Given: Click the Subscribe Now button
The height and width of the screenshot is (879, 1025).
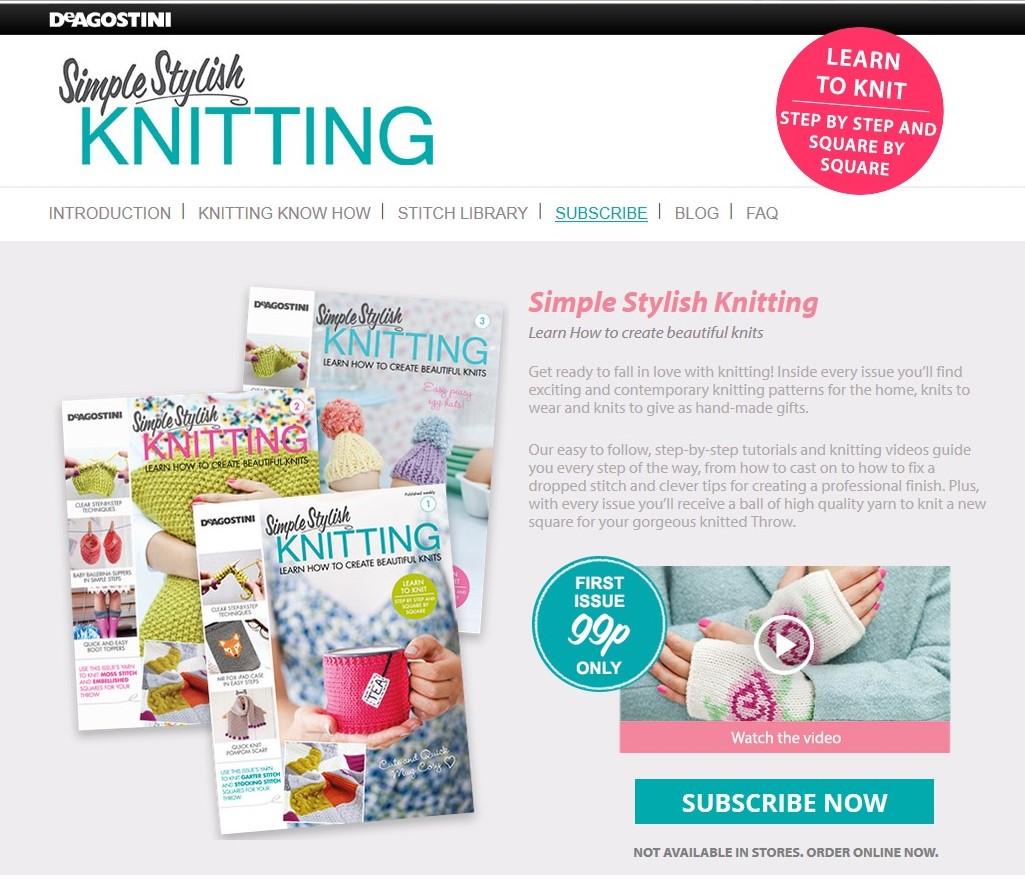Looking at the screenshot, I should coord(784,802).
